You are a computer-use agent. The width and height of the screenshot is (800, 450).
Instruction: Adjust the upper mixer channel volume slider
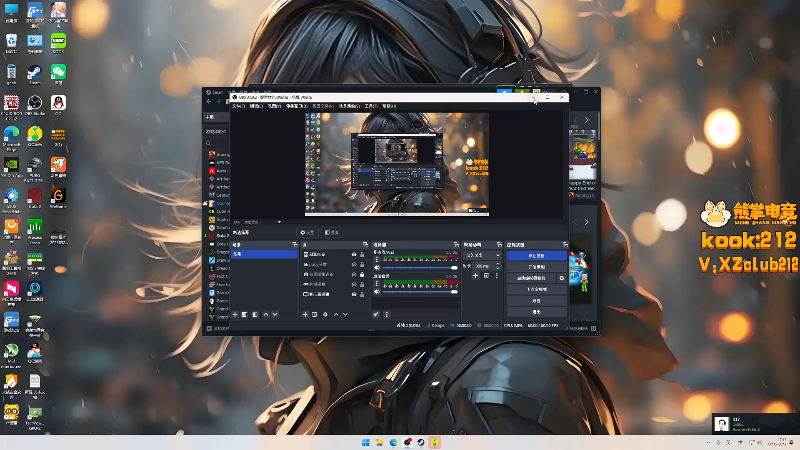pos(420,267)
